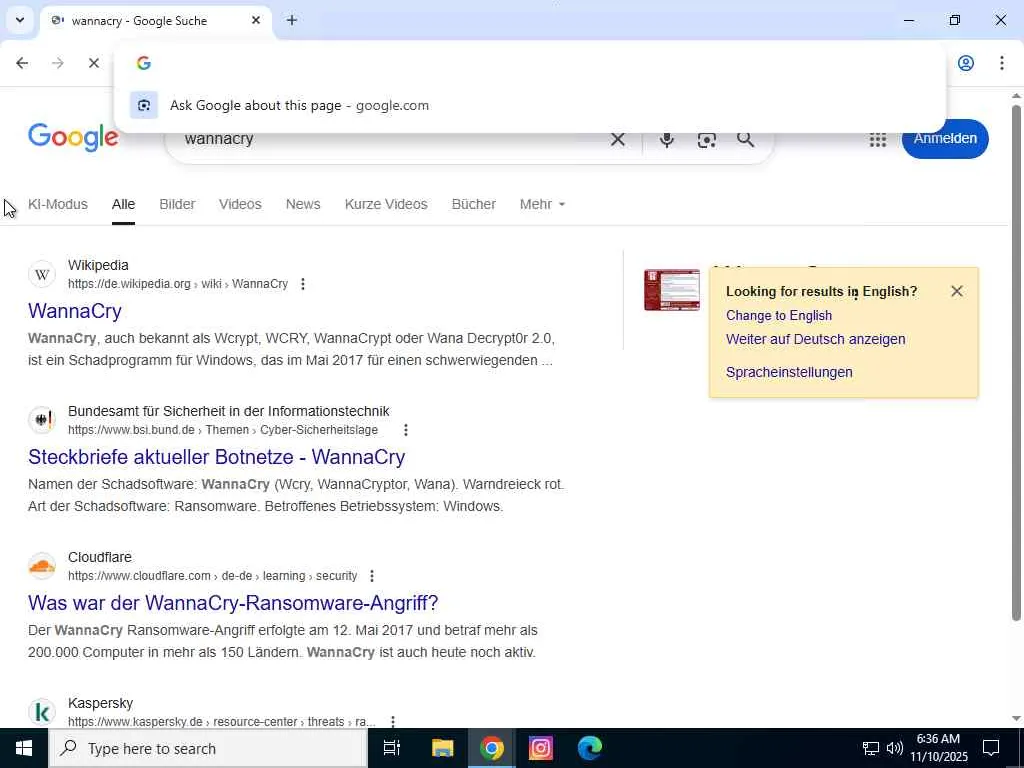Click the taskbar clock showing 6:36 AM

coord(938,748)
